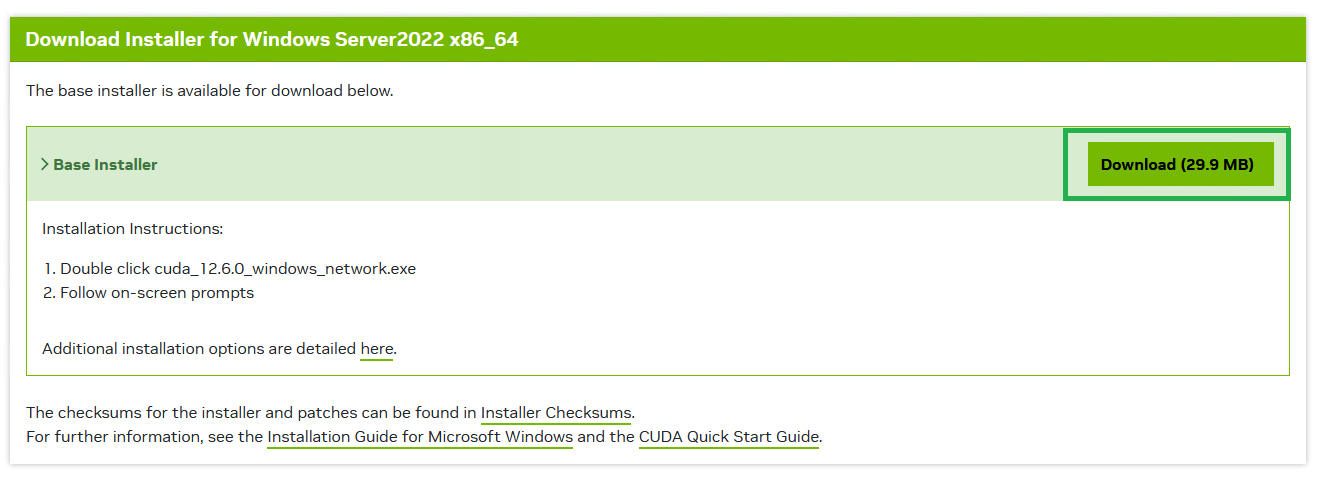
Task: Open the 'here' additional installation options link
Action: click(x=377, y=349)
